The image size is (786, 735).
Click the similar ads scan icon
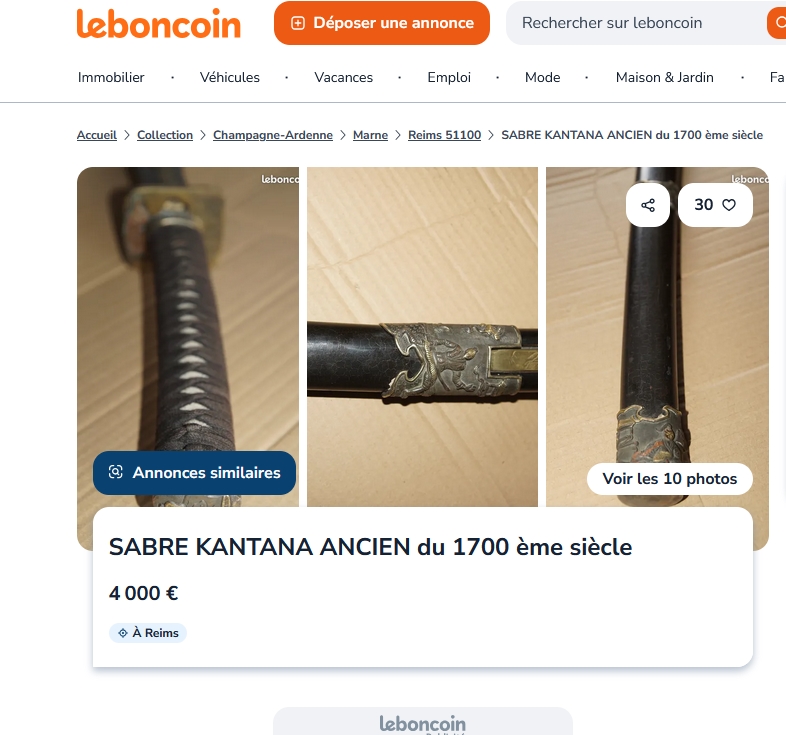pos(116,472)
